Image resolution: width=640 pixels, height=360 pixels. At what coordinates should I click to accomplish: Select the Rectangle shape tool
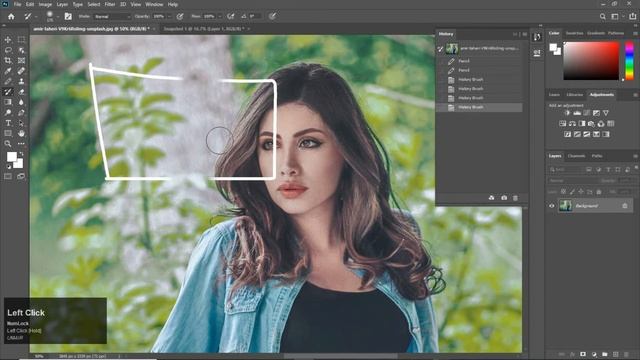8,133
